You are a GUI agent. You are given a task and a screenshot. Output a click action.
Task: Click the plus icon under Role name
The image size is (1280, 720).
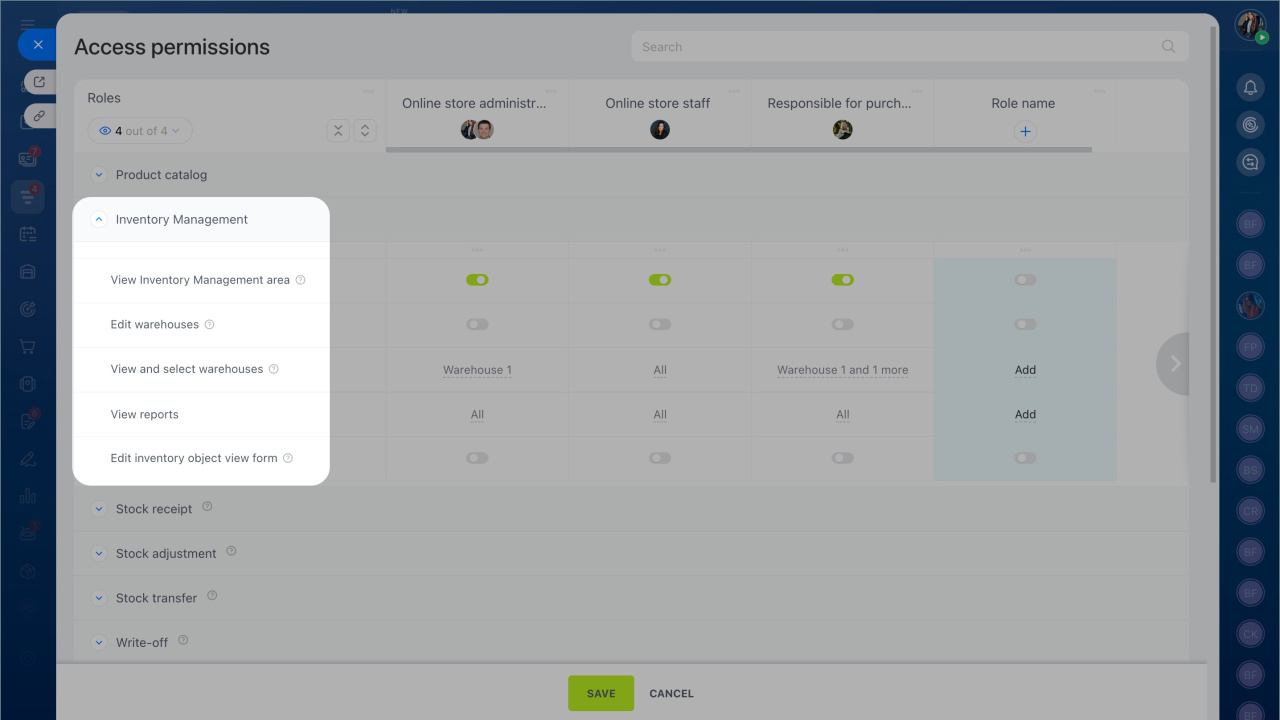click(x=1024, y=131)
